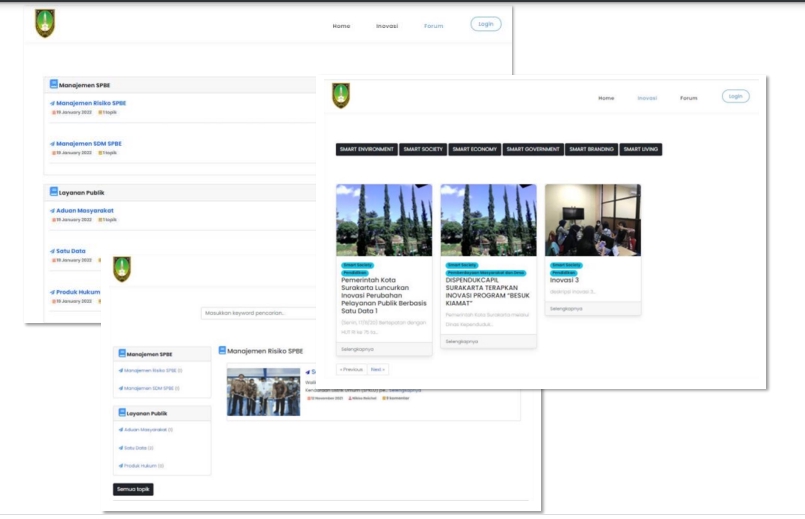805x519 pixels.
Task: Open Manajemen Risiko SPBE forum topic in Forum window
Action: [x=91, y=103]
